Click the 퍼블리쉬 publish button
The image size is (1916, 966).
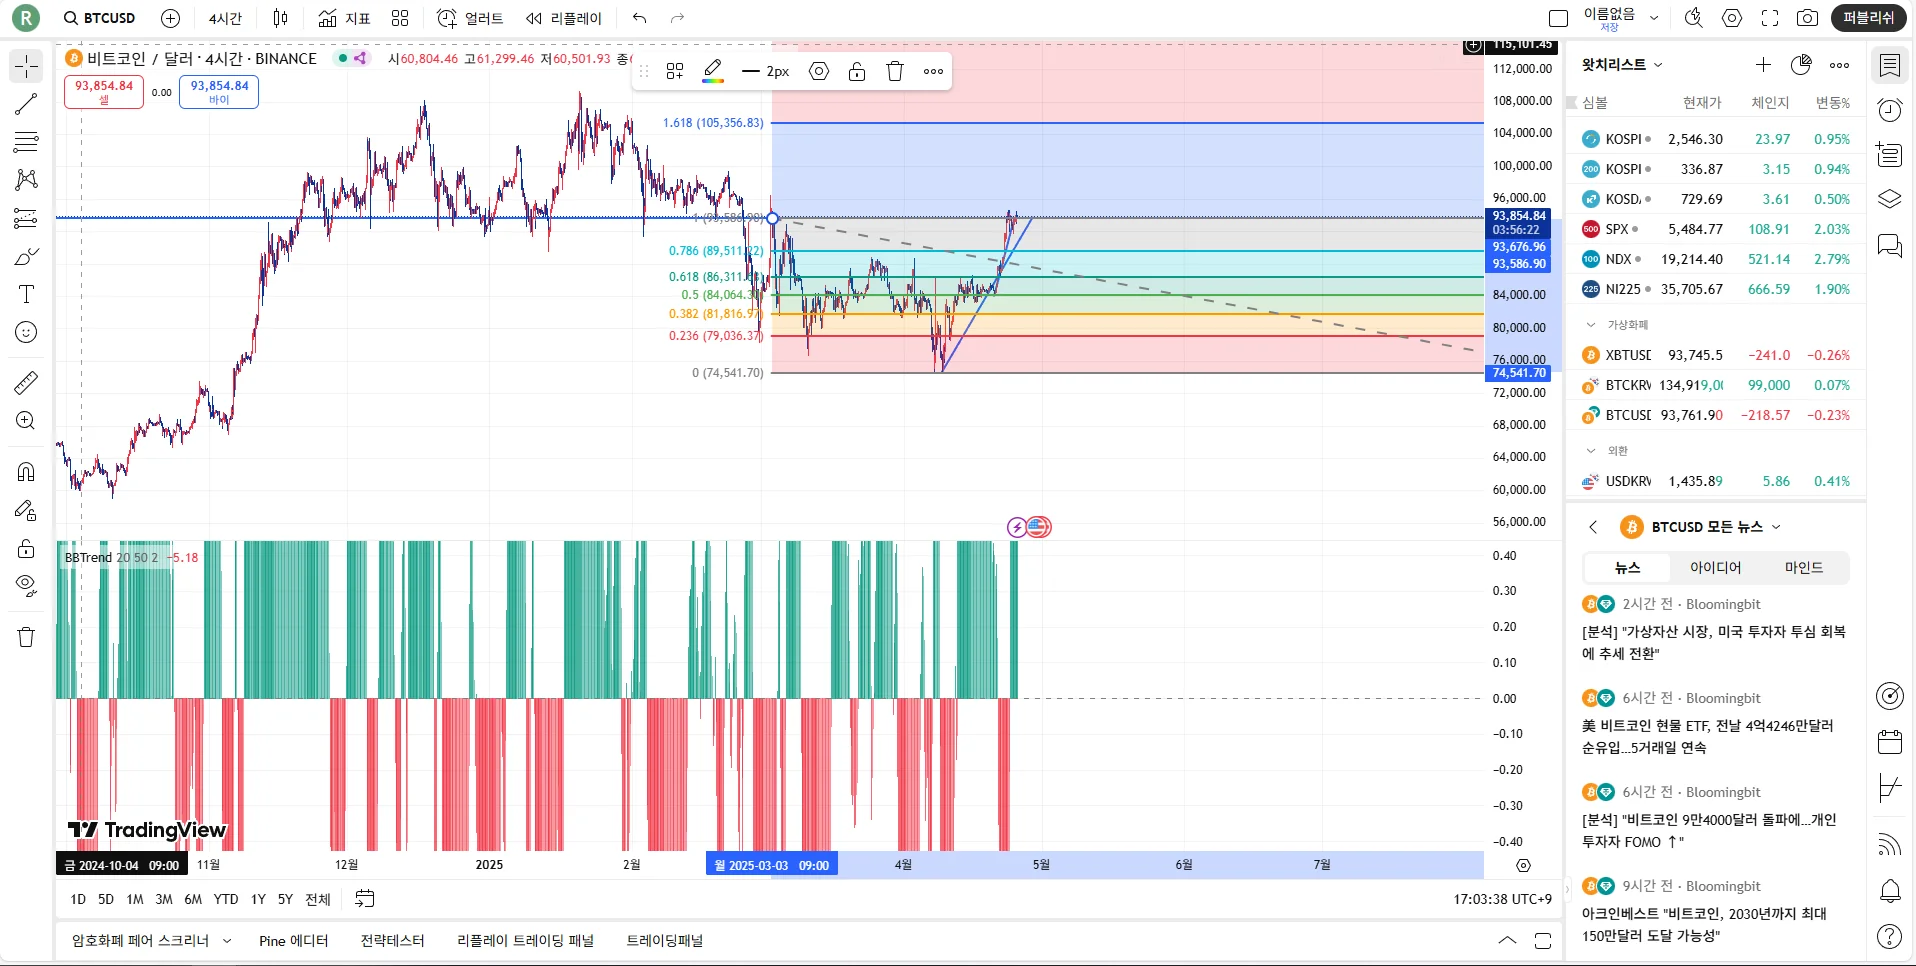pyautogui.click(x=1869, y=18)
